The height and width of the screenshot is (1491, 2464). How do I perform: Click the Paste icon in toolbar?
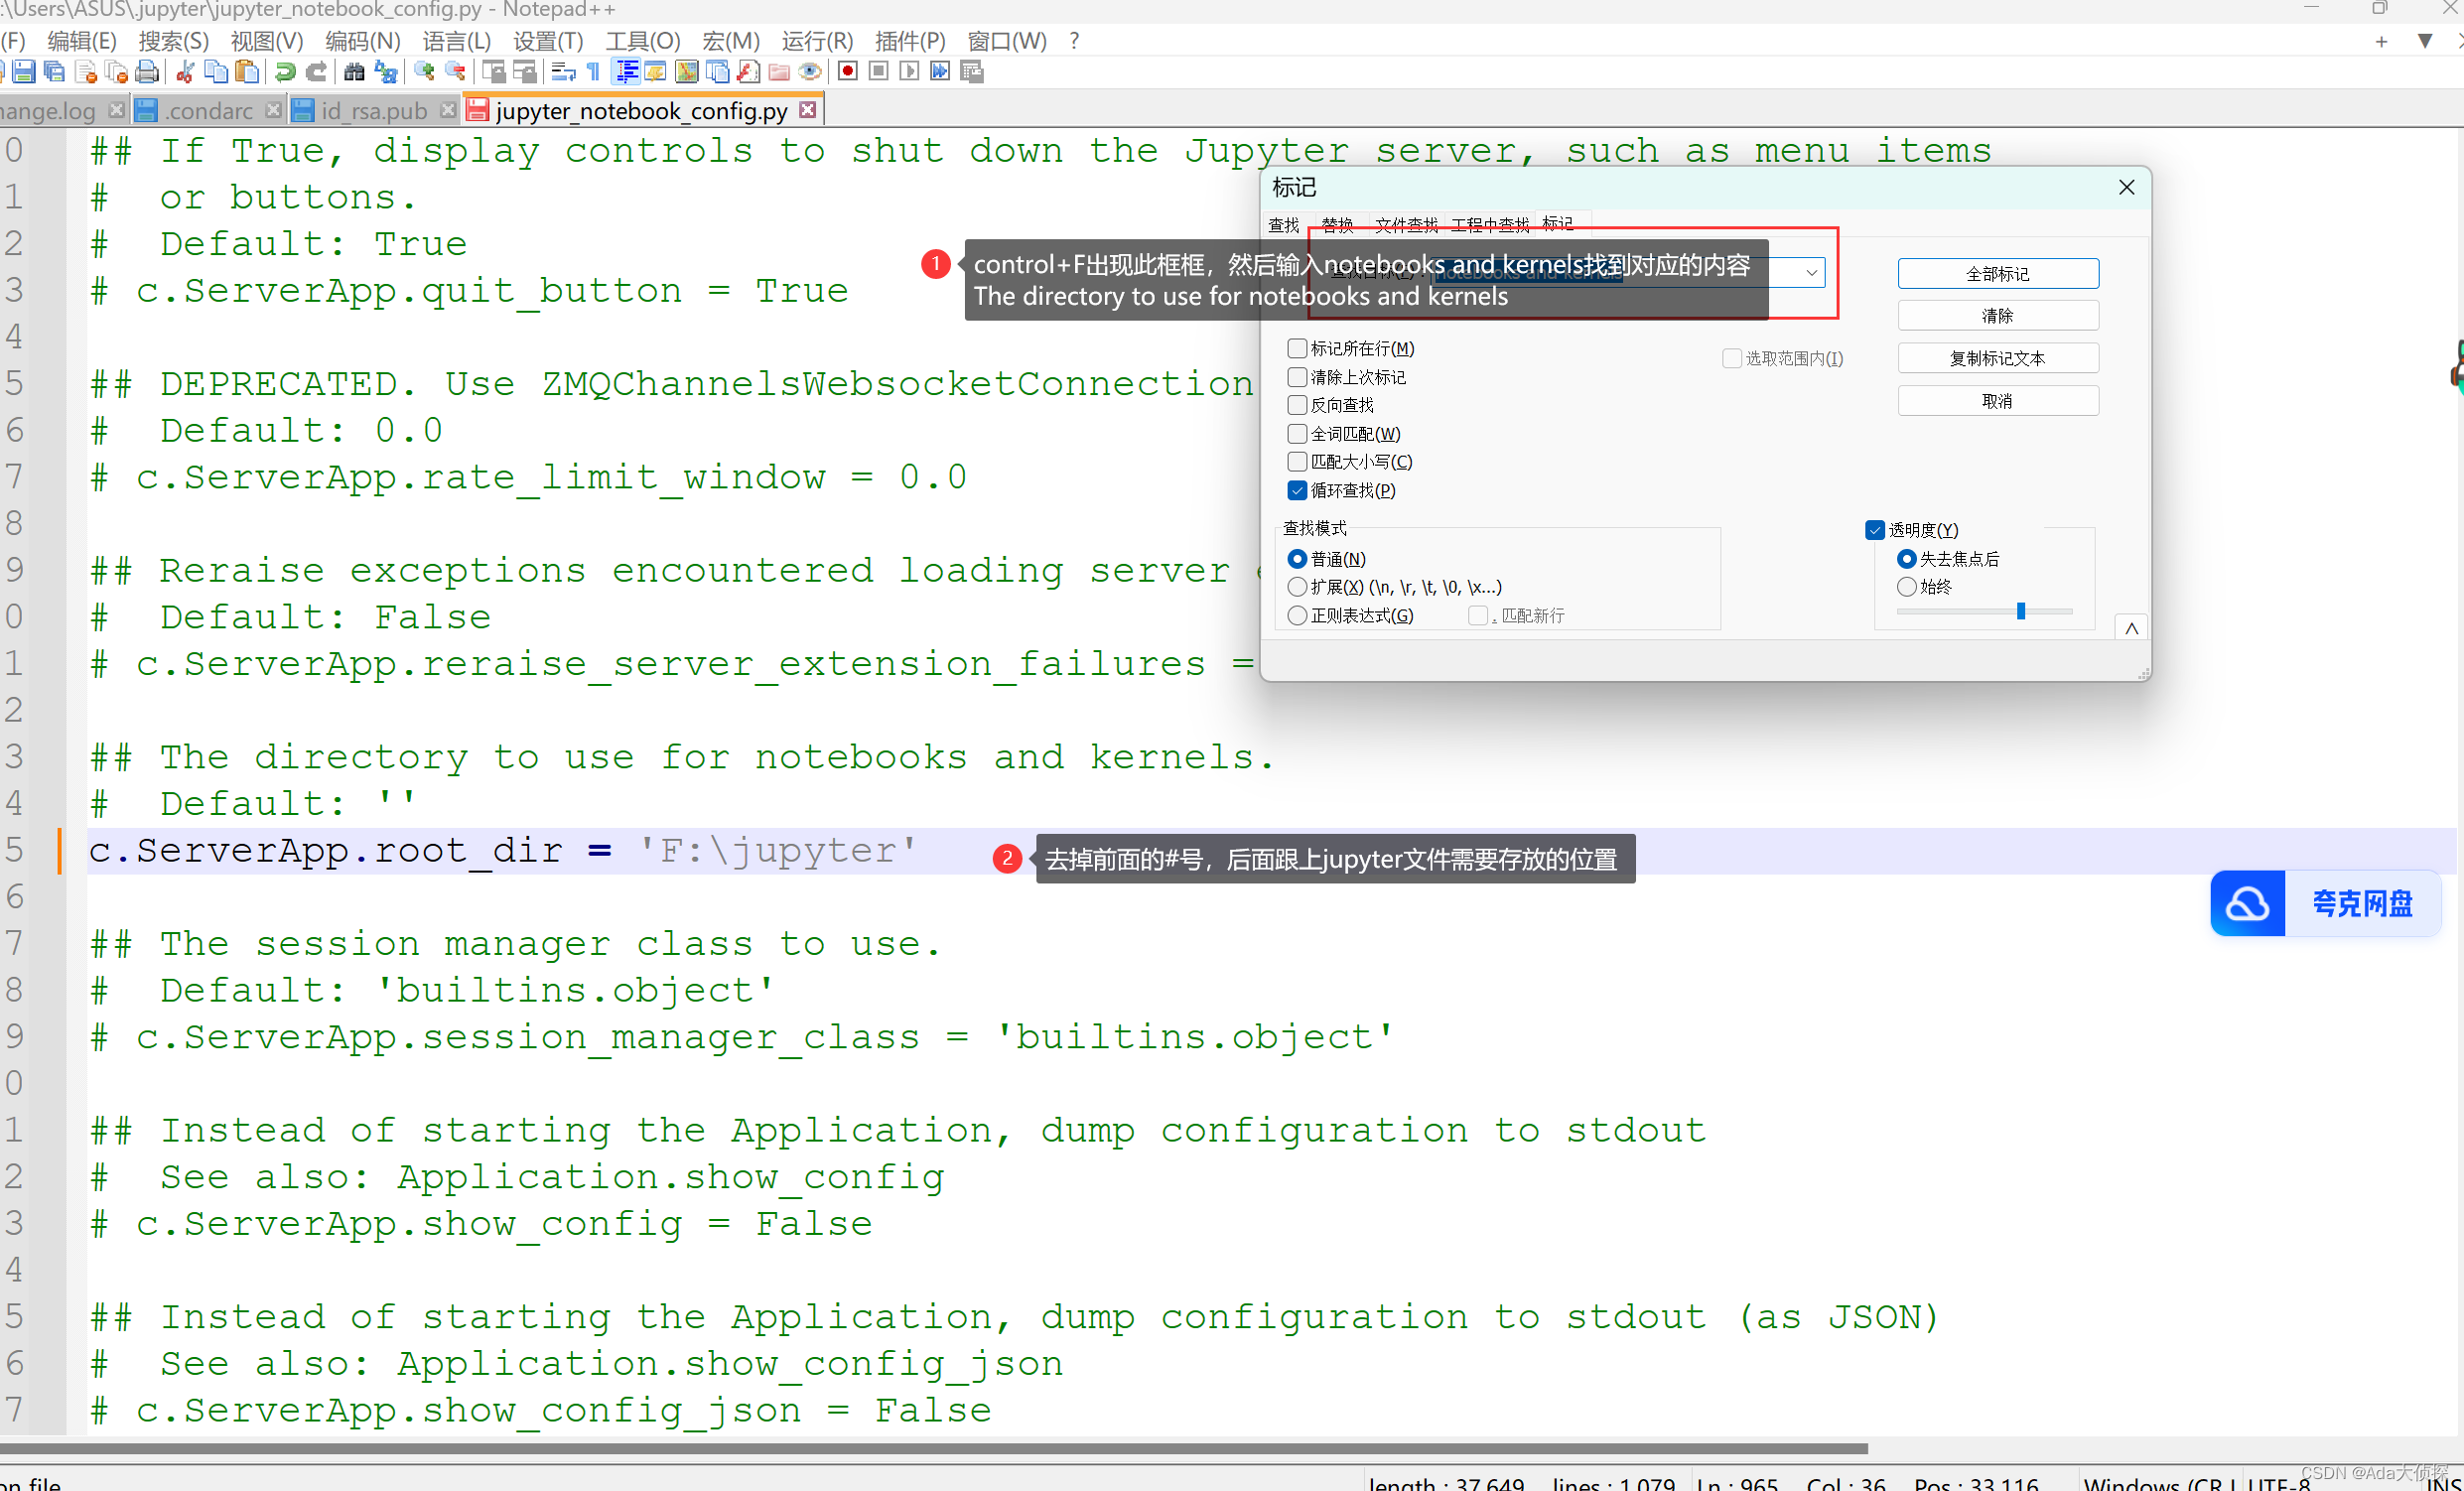coord(239,70)
